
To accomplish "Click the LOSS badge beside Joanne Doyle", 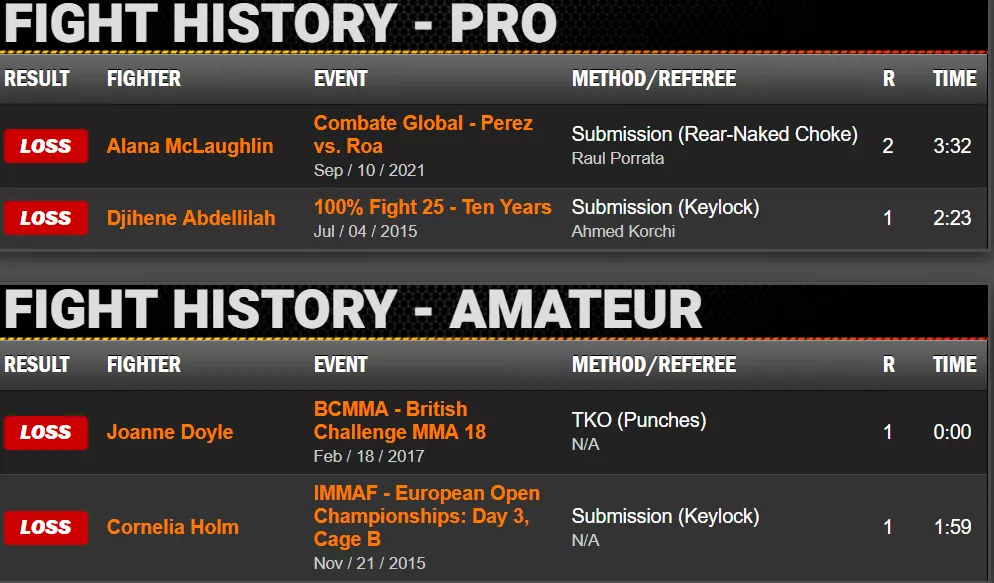I will click(x=46, y=432).
